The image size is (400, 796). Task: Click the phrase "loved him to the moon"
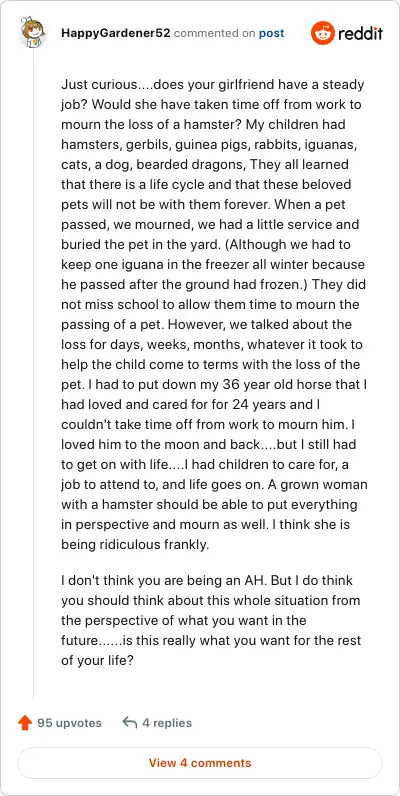(x=132, y=444)
